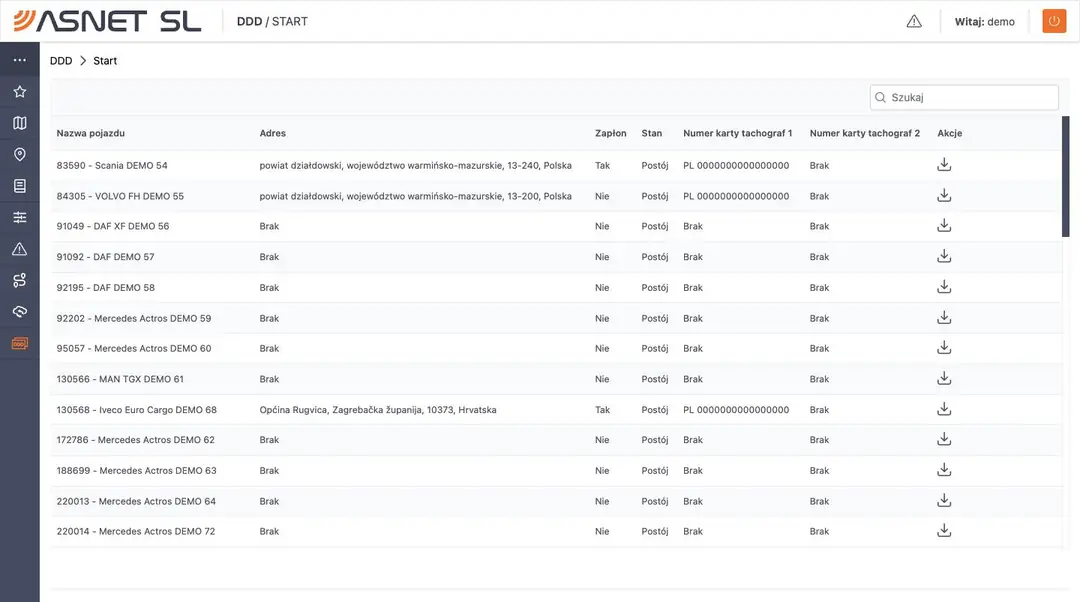
Task: Download DDD for DAF DEMO 57
Action: (944, 256)
